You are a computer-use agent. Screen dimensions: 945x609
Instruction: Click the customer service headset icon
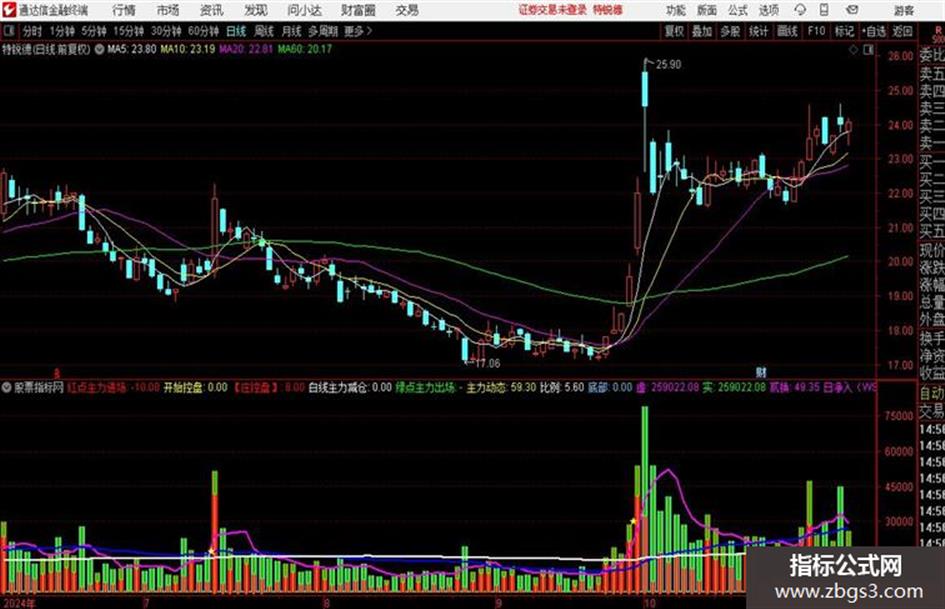(x=800, y=10)
